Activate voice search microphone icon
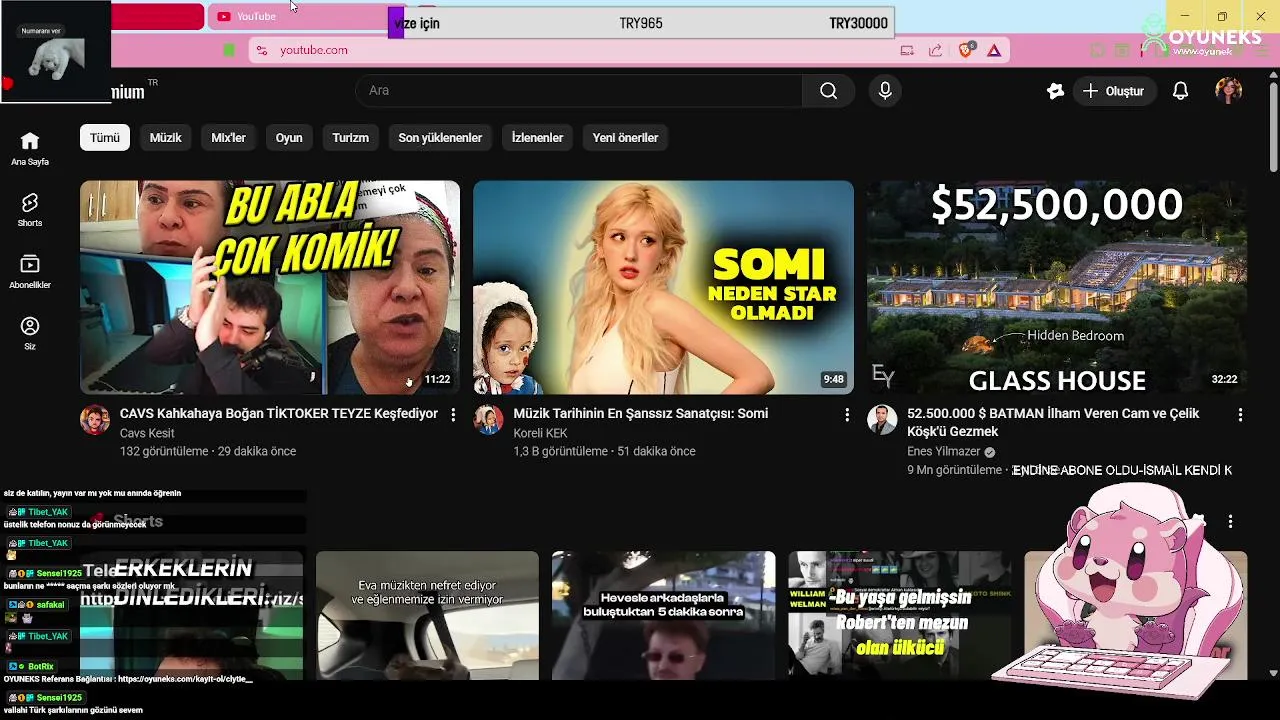Viewport: 1280px width, 720px height. tap(885, 91)
